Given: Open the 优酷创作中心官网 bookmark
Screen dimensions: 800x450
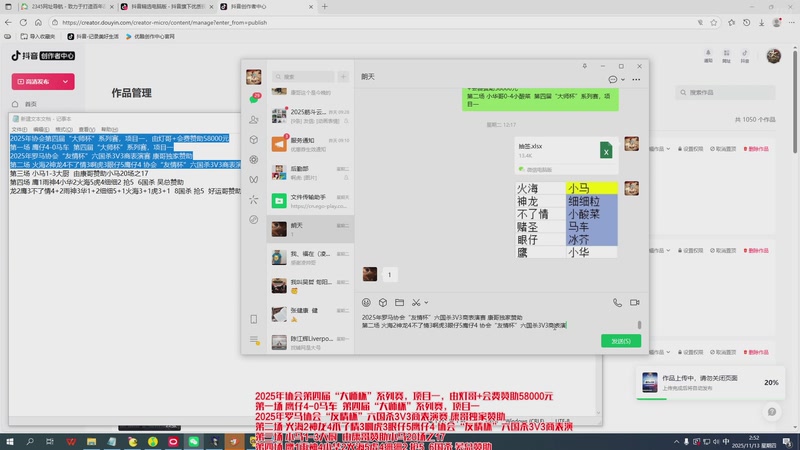Looking at the screenshot, I should [151, 37].
